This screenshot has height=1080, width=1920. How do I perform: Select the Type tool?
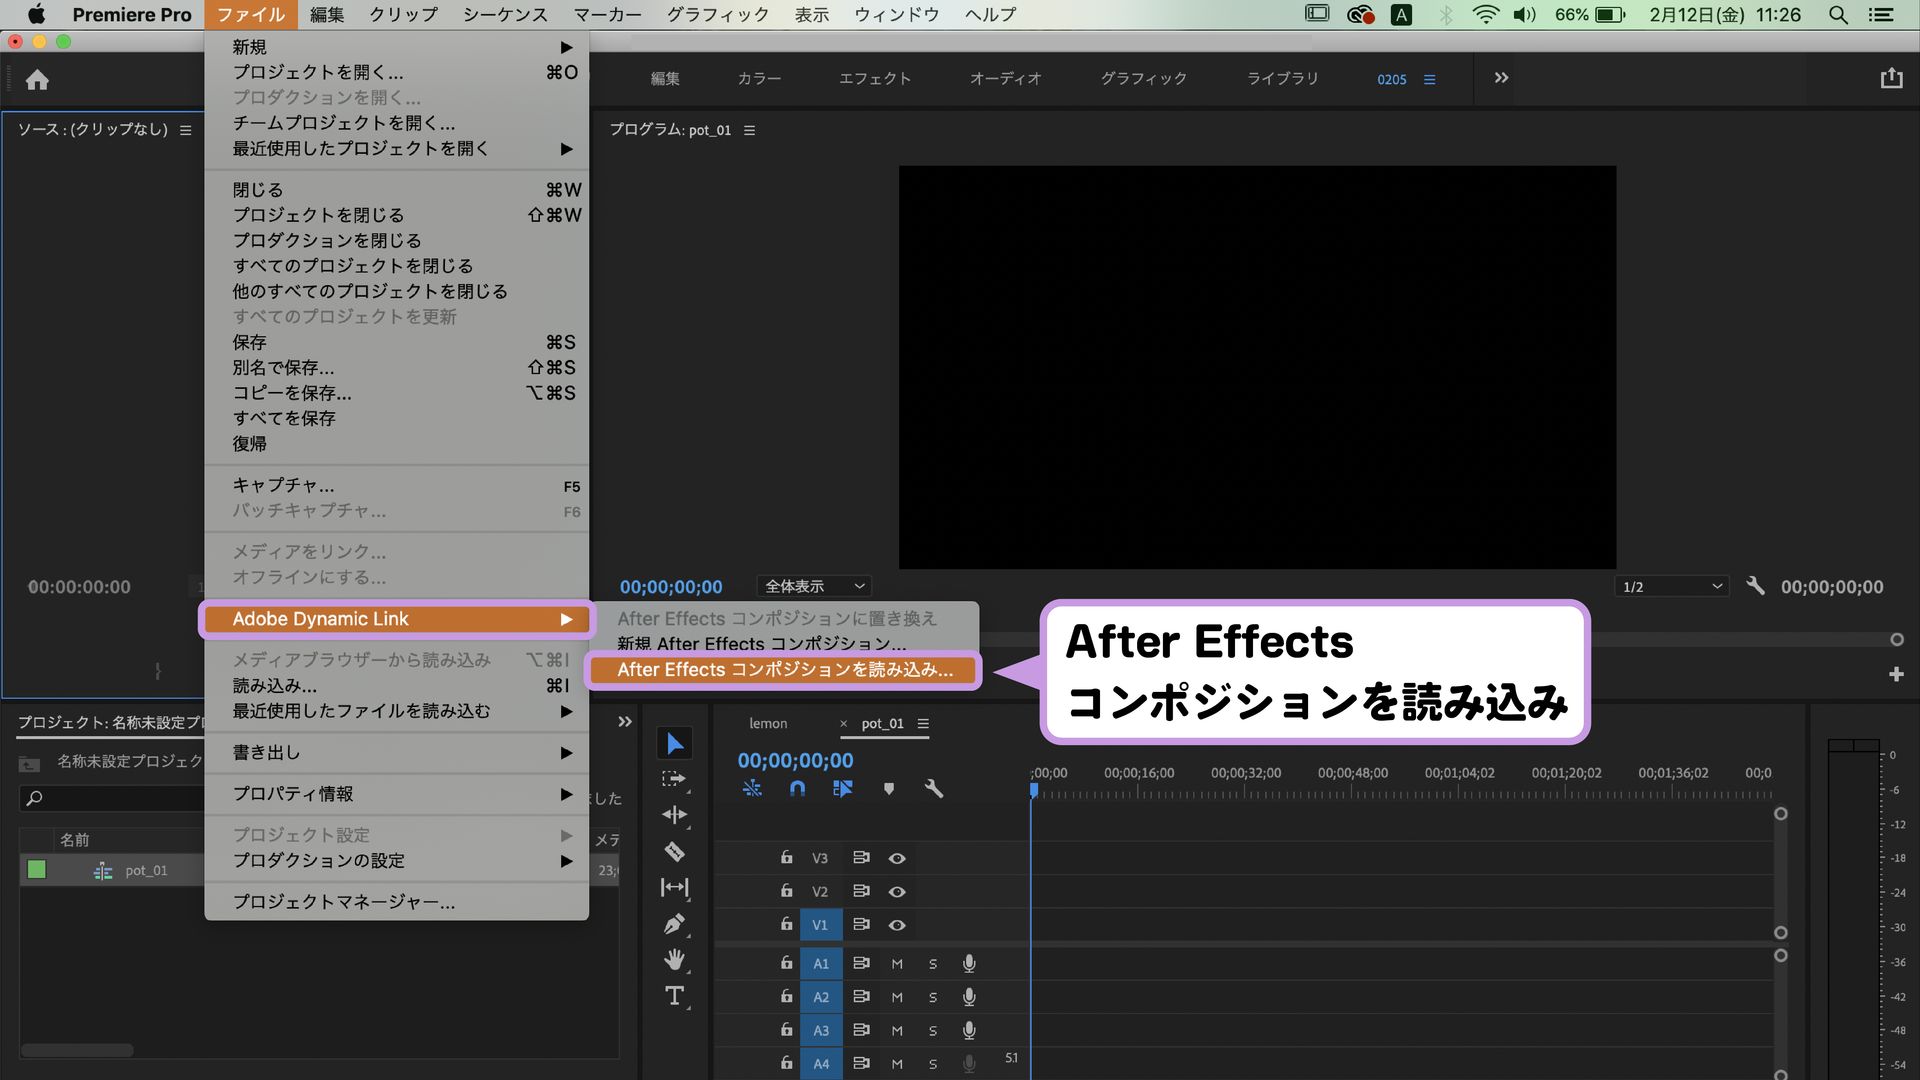click(676, 996)
